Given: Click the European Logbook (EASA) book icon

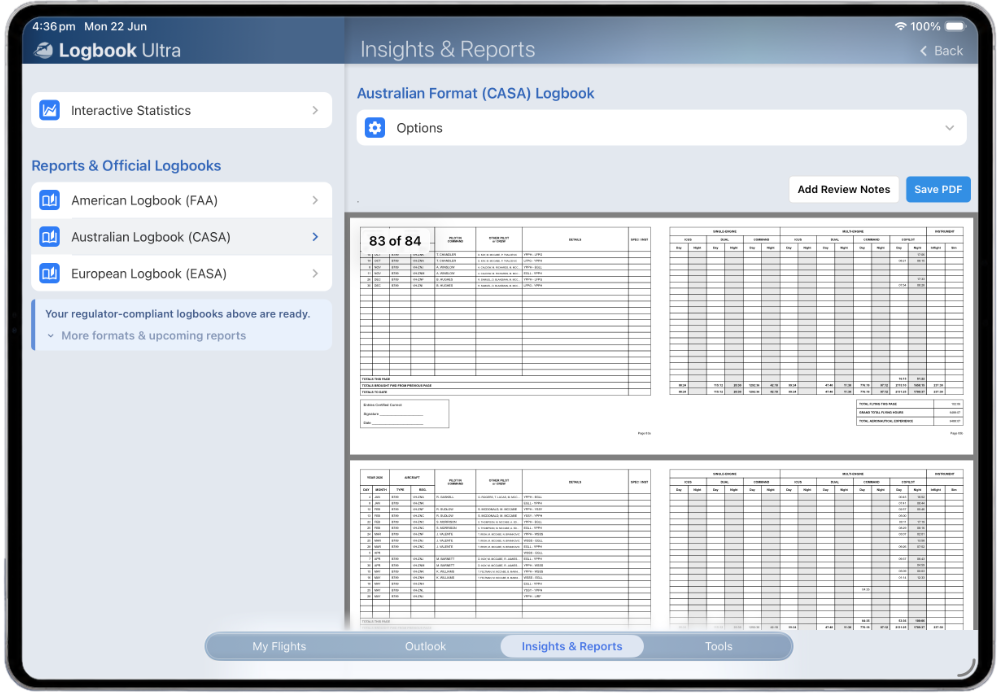Looking at the screenshot, I should (x=50, y=274).
